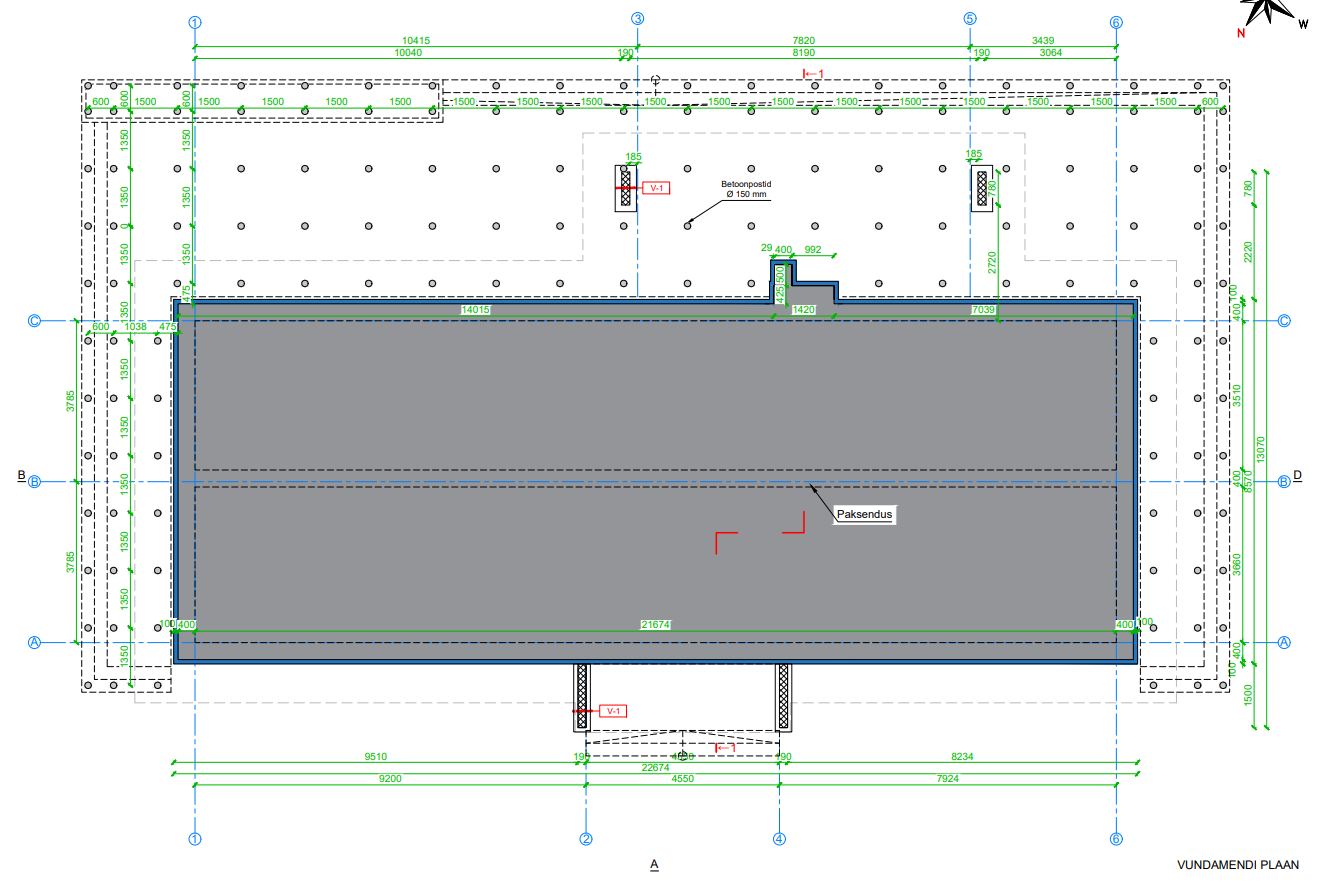Select axis bubble A on the right side
The width and height of the screenshot is (1338, 883).
1285,642
